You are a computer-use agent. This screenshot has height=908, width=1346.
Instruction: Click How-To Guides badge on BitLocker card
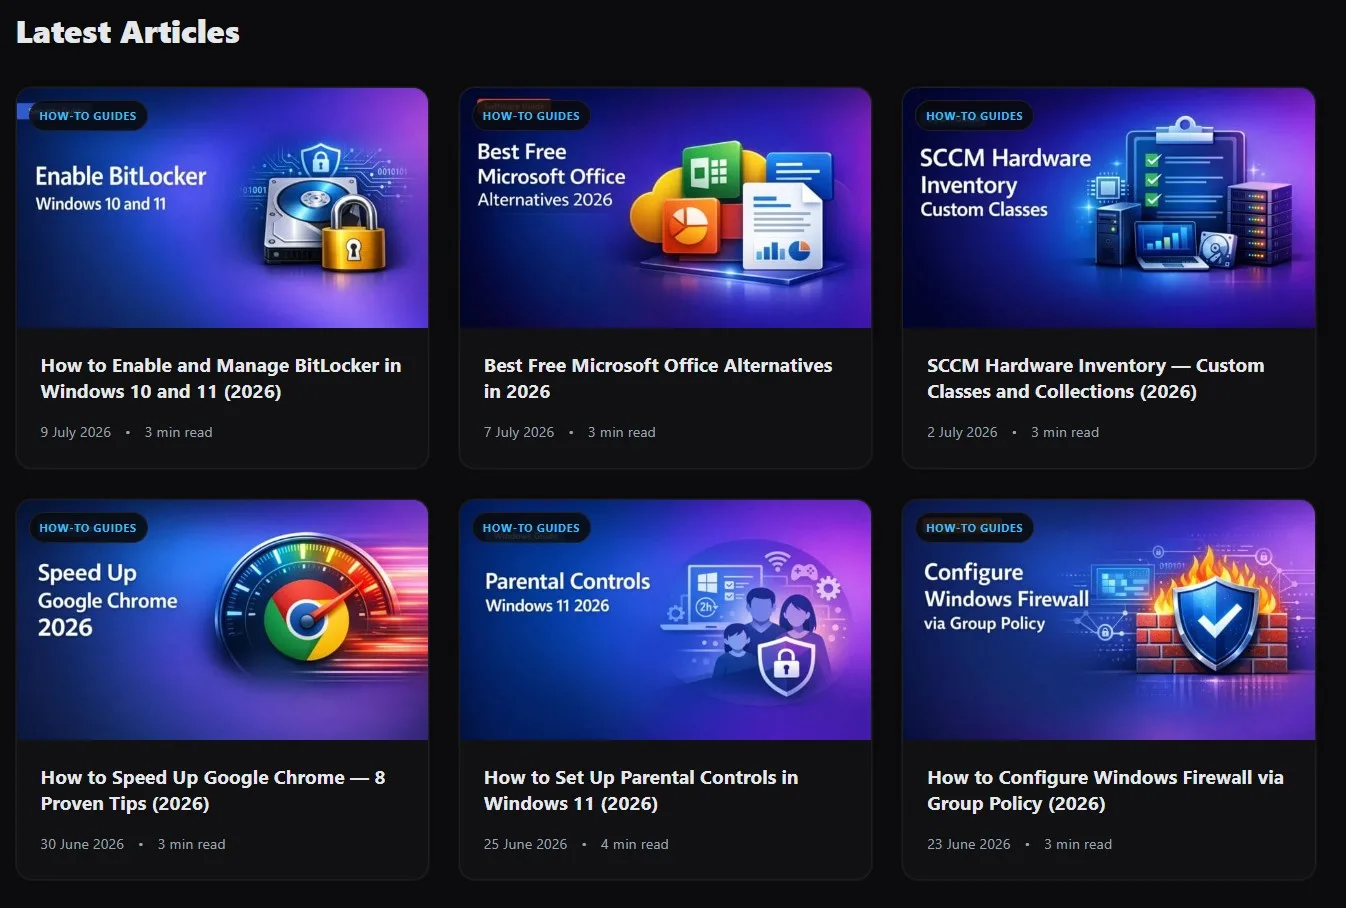coord(88,116)
